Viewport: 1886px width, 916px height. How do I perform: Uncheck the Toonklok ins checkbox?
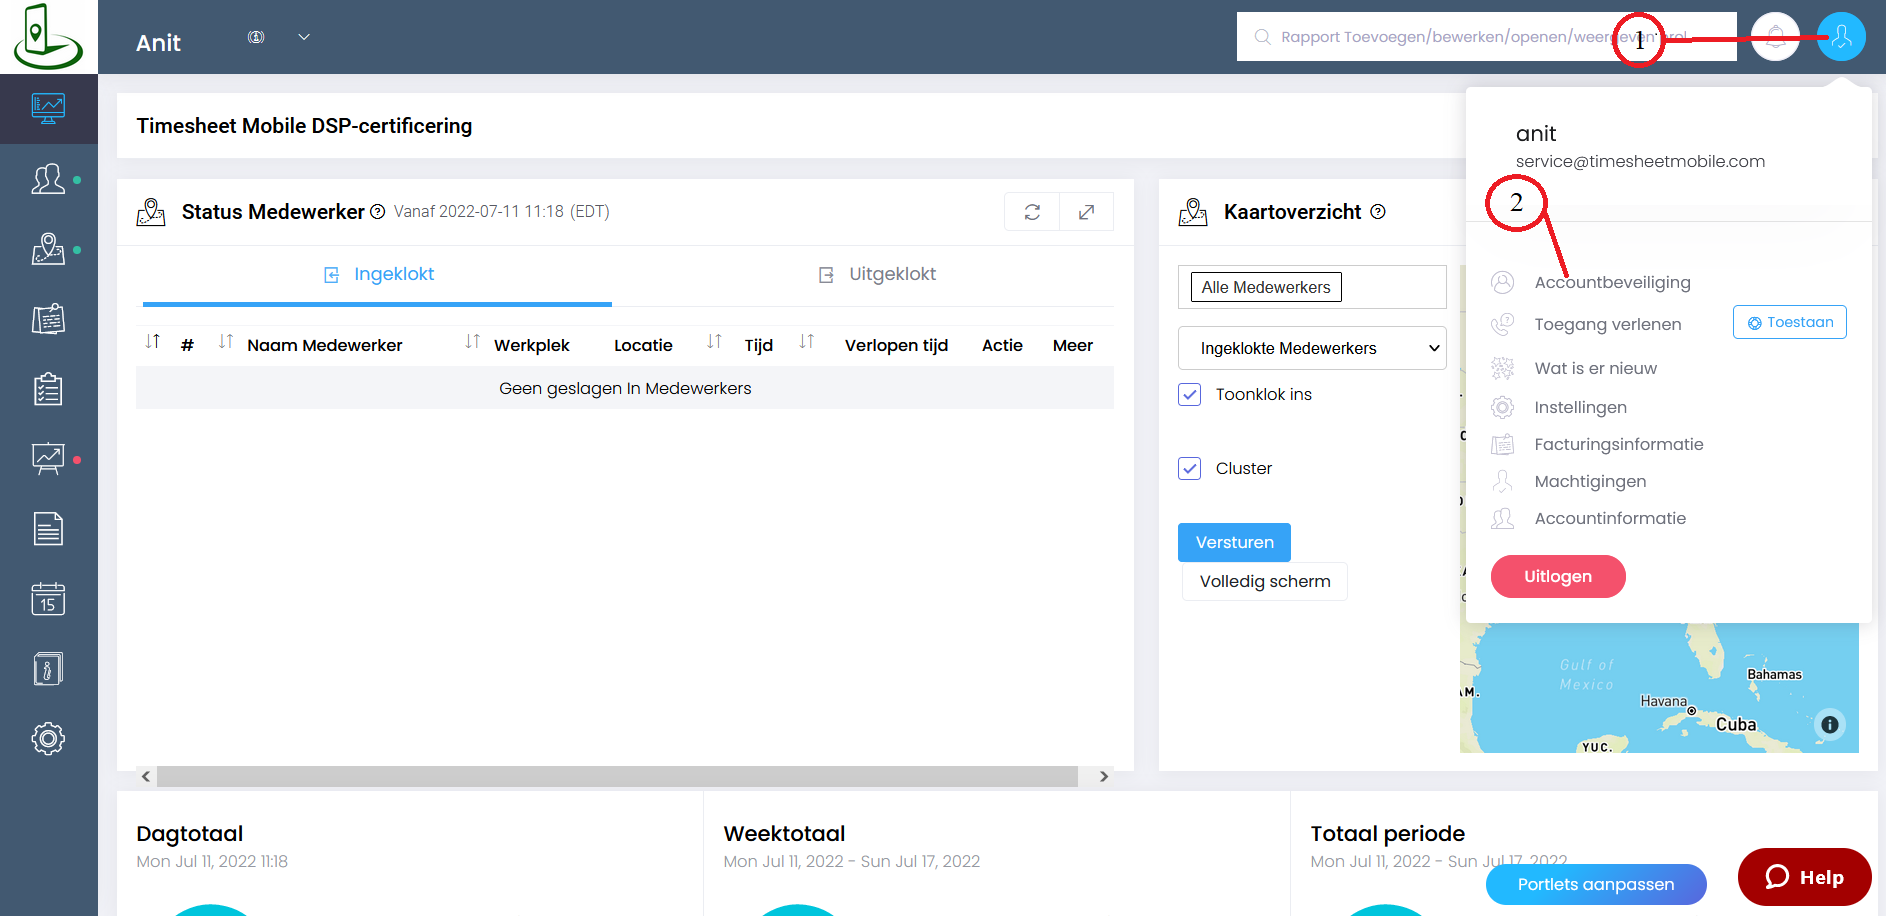pos(1189,394)
